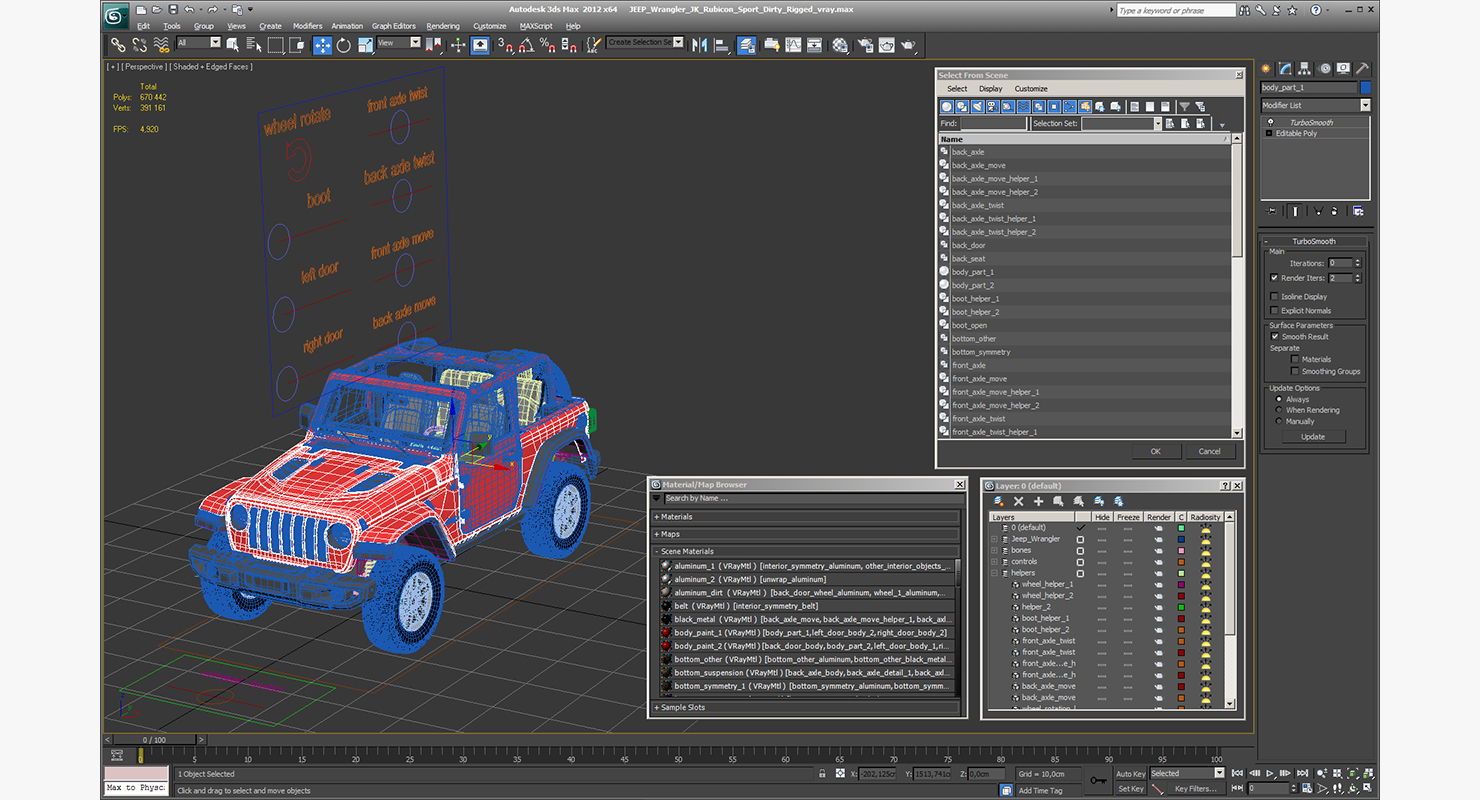Viewport: 1480px width, 800px height.
Task: Activate the Select and Rotate tool
Action: (x=343, y=45)
